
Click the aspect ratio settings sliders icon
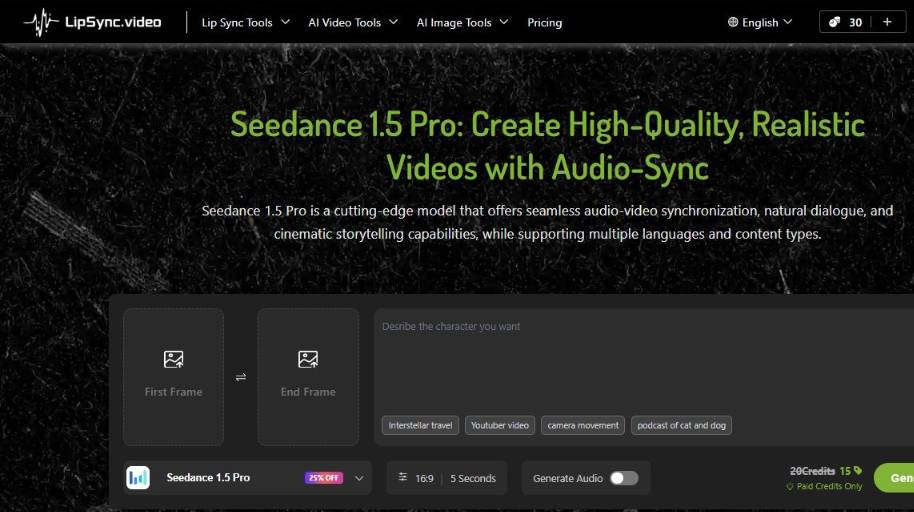coord(403,478)
